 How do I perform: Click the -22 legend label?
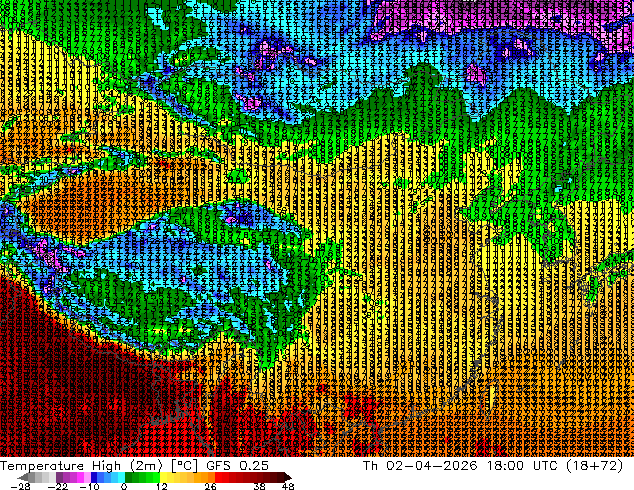(57, 486)
